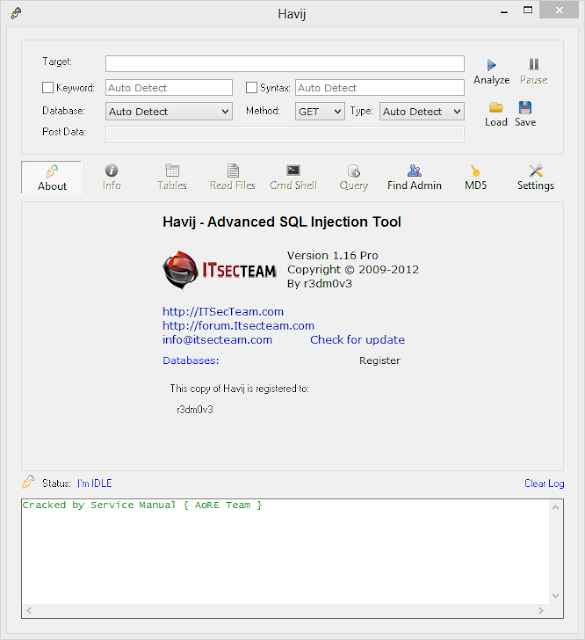The height and width of the screenshot is (640, 585).
Task: Click the Analyze play icon
Action: [492, 65]
